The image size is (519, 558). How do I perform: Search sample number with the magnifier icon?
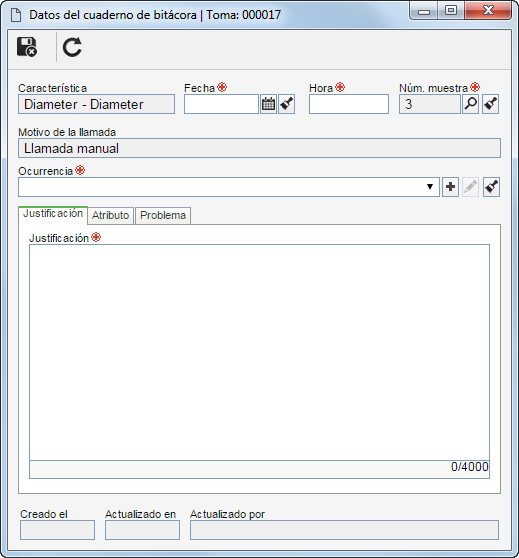tap(470, 104)
